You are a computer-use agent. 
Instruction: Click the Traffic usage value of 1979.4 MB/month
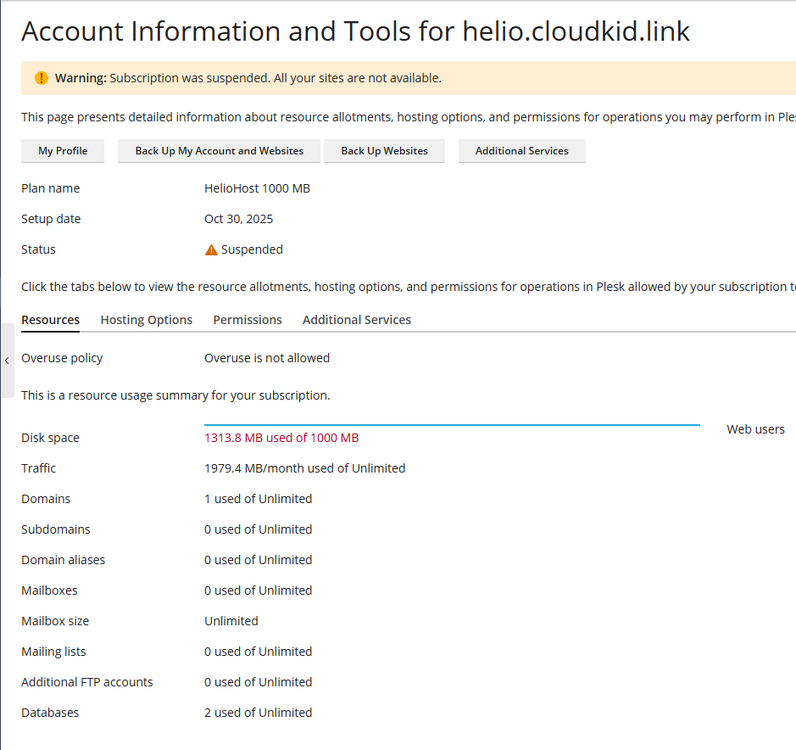point(304,469)
